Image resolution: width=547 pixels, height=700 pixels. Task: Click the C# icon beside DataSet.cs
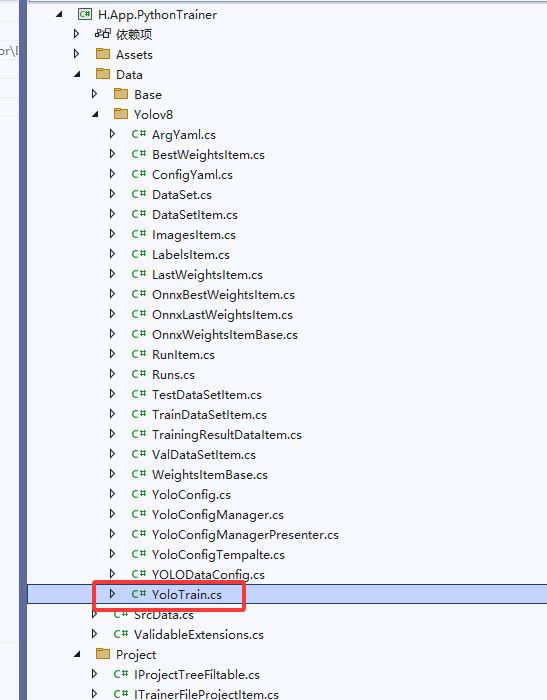[139, 194]
